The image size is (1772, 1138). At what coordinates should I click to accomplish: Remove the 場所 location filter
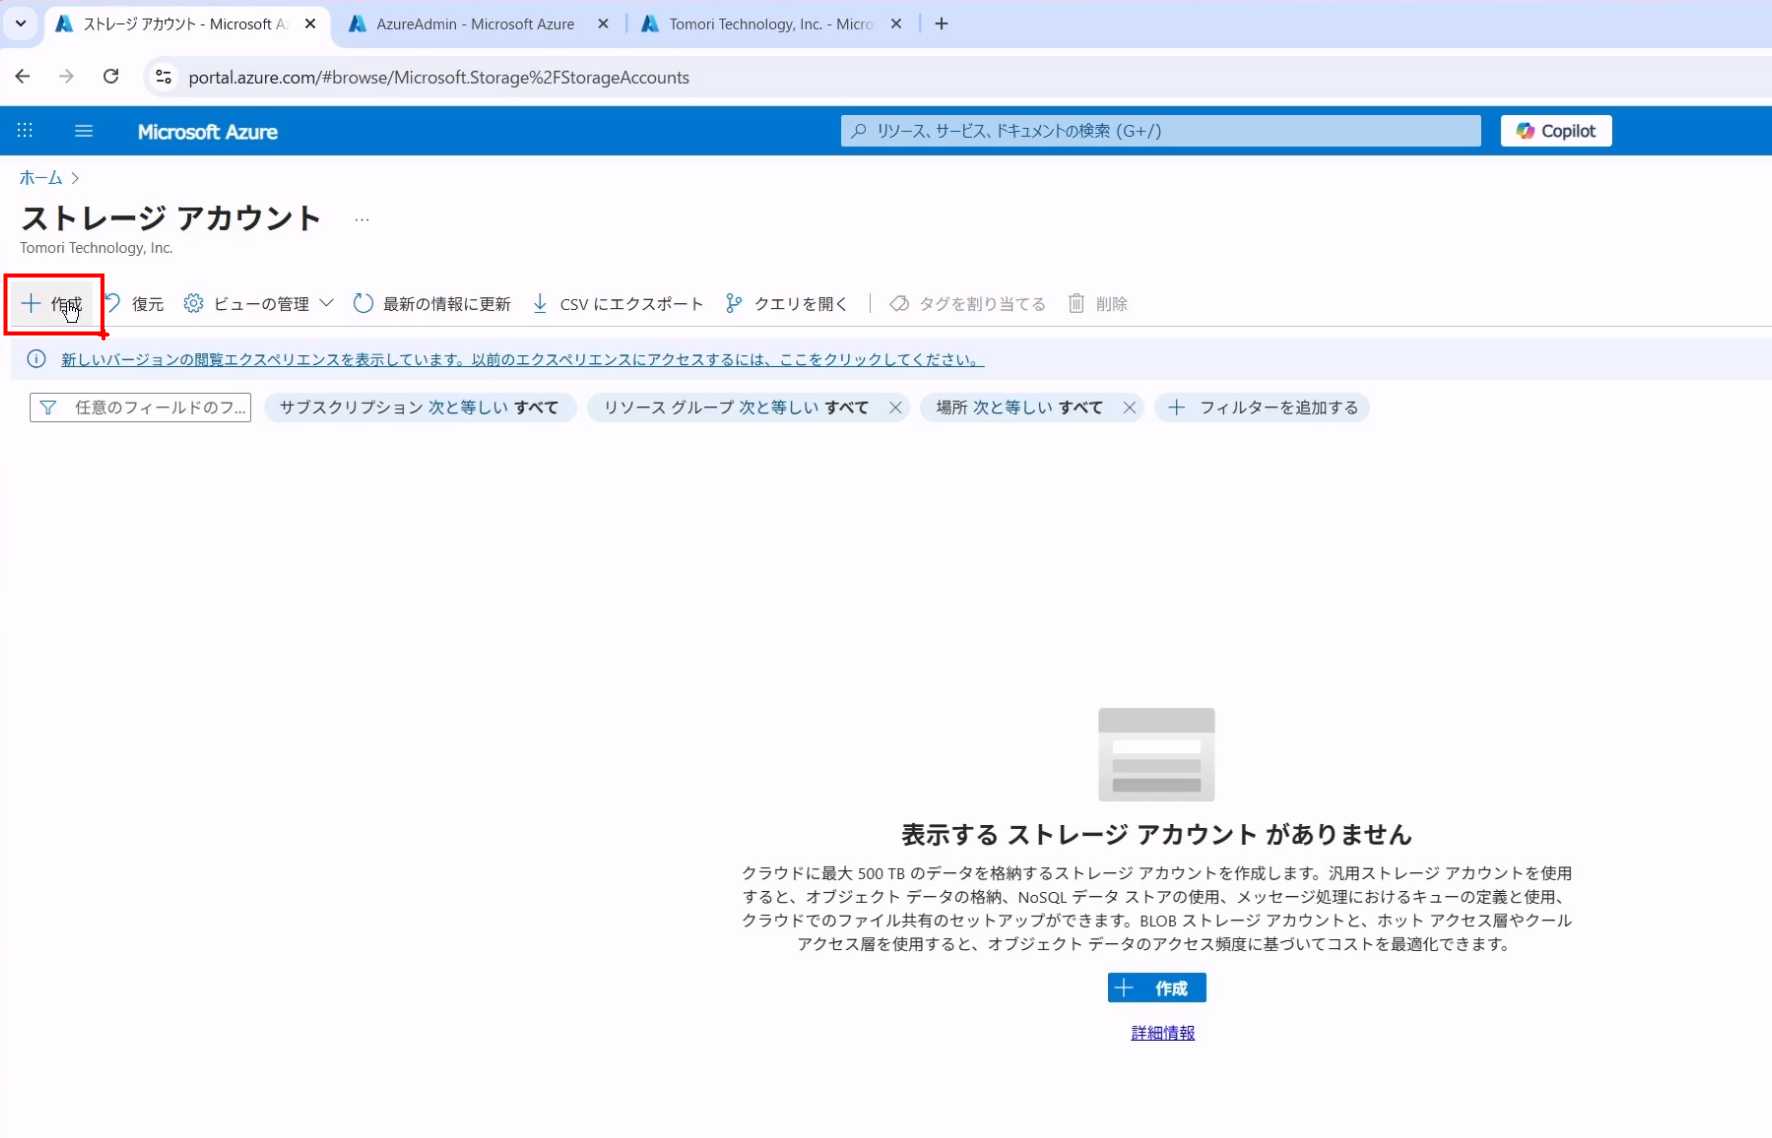pos(1129,408)
